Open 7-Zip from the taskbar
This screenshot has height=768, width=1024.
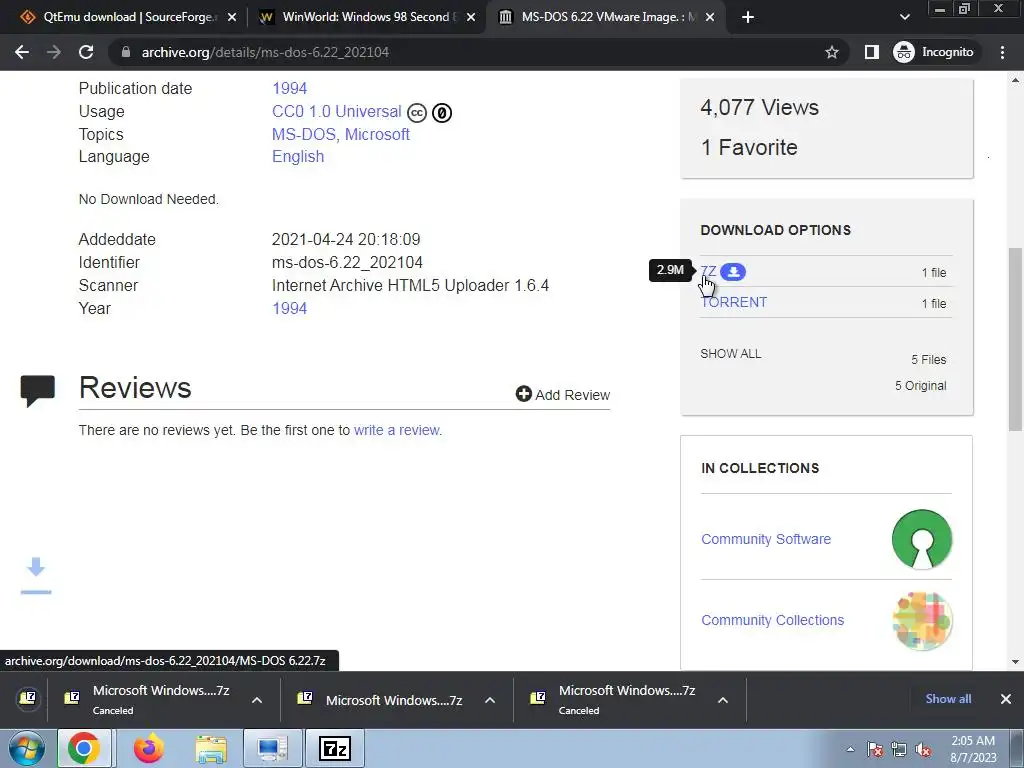pyautogui.click(x=335, y=748)
